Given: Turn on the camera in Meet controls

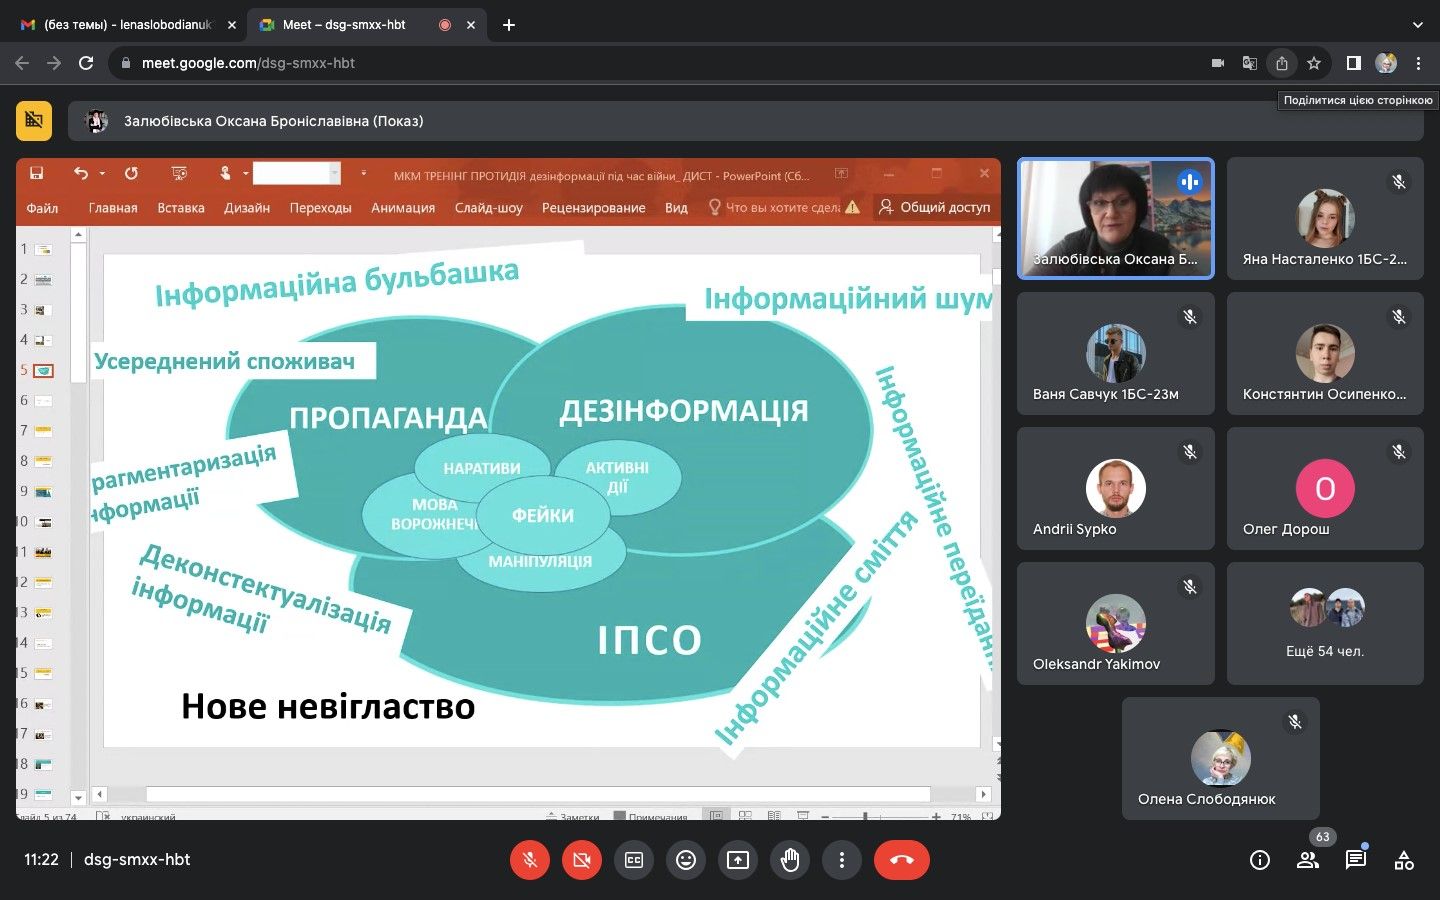Looking at the screenshot, I should tap(582, 860).
